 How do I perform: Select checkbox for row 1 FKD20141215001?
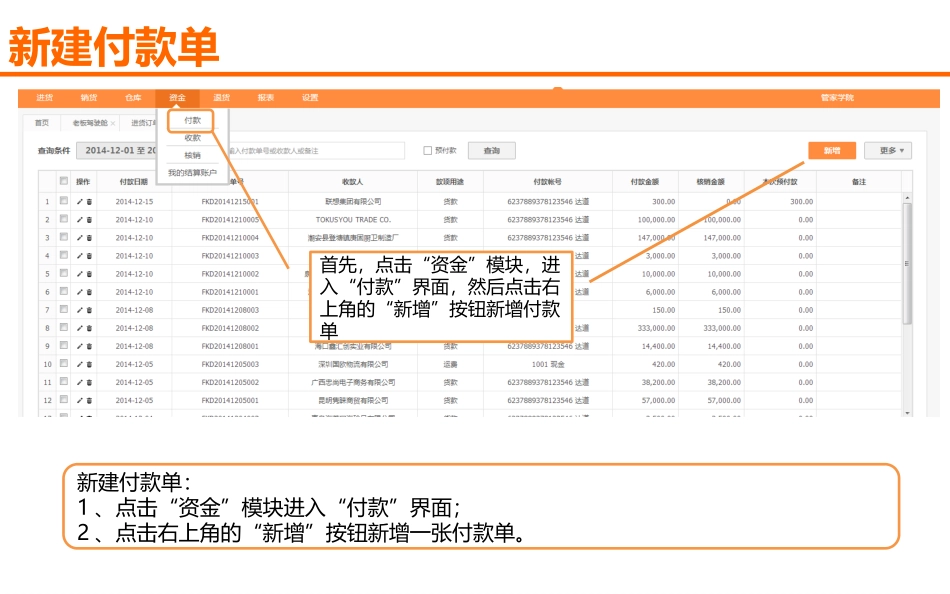click(x=64, y=201)
